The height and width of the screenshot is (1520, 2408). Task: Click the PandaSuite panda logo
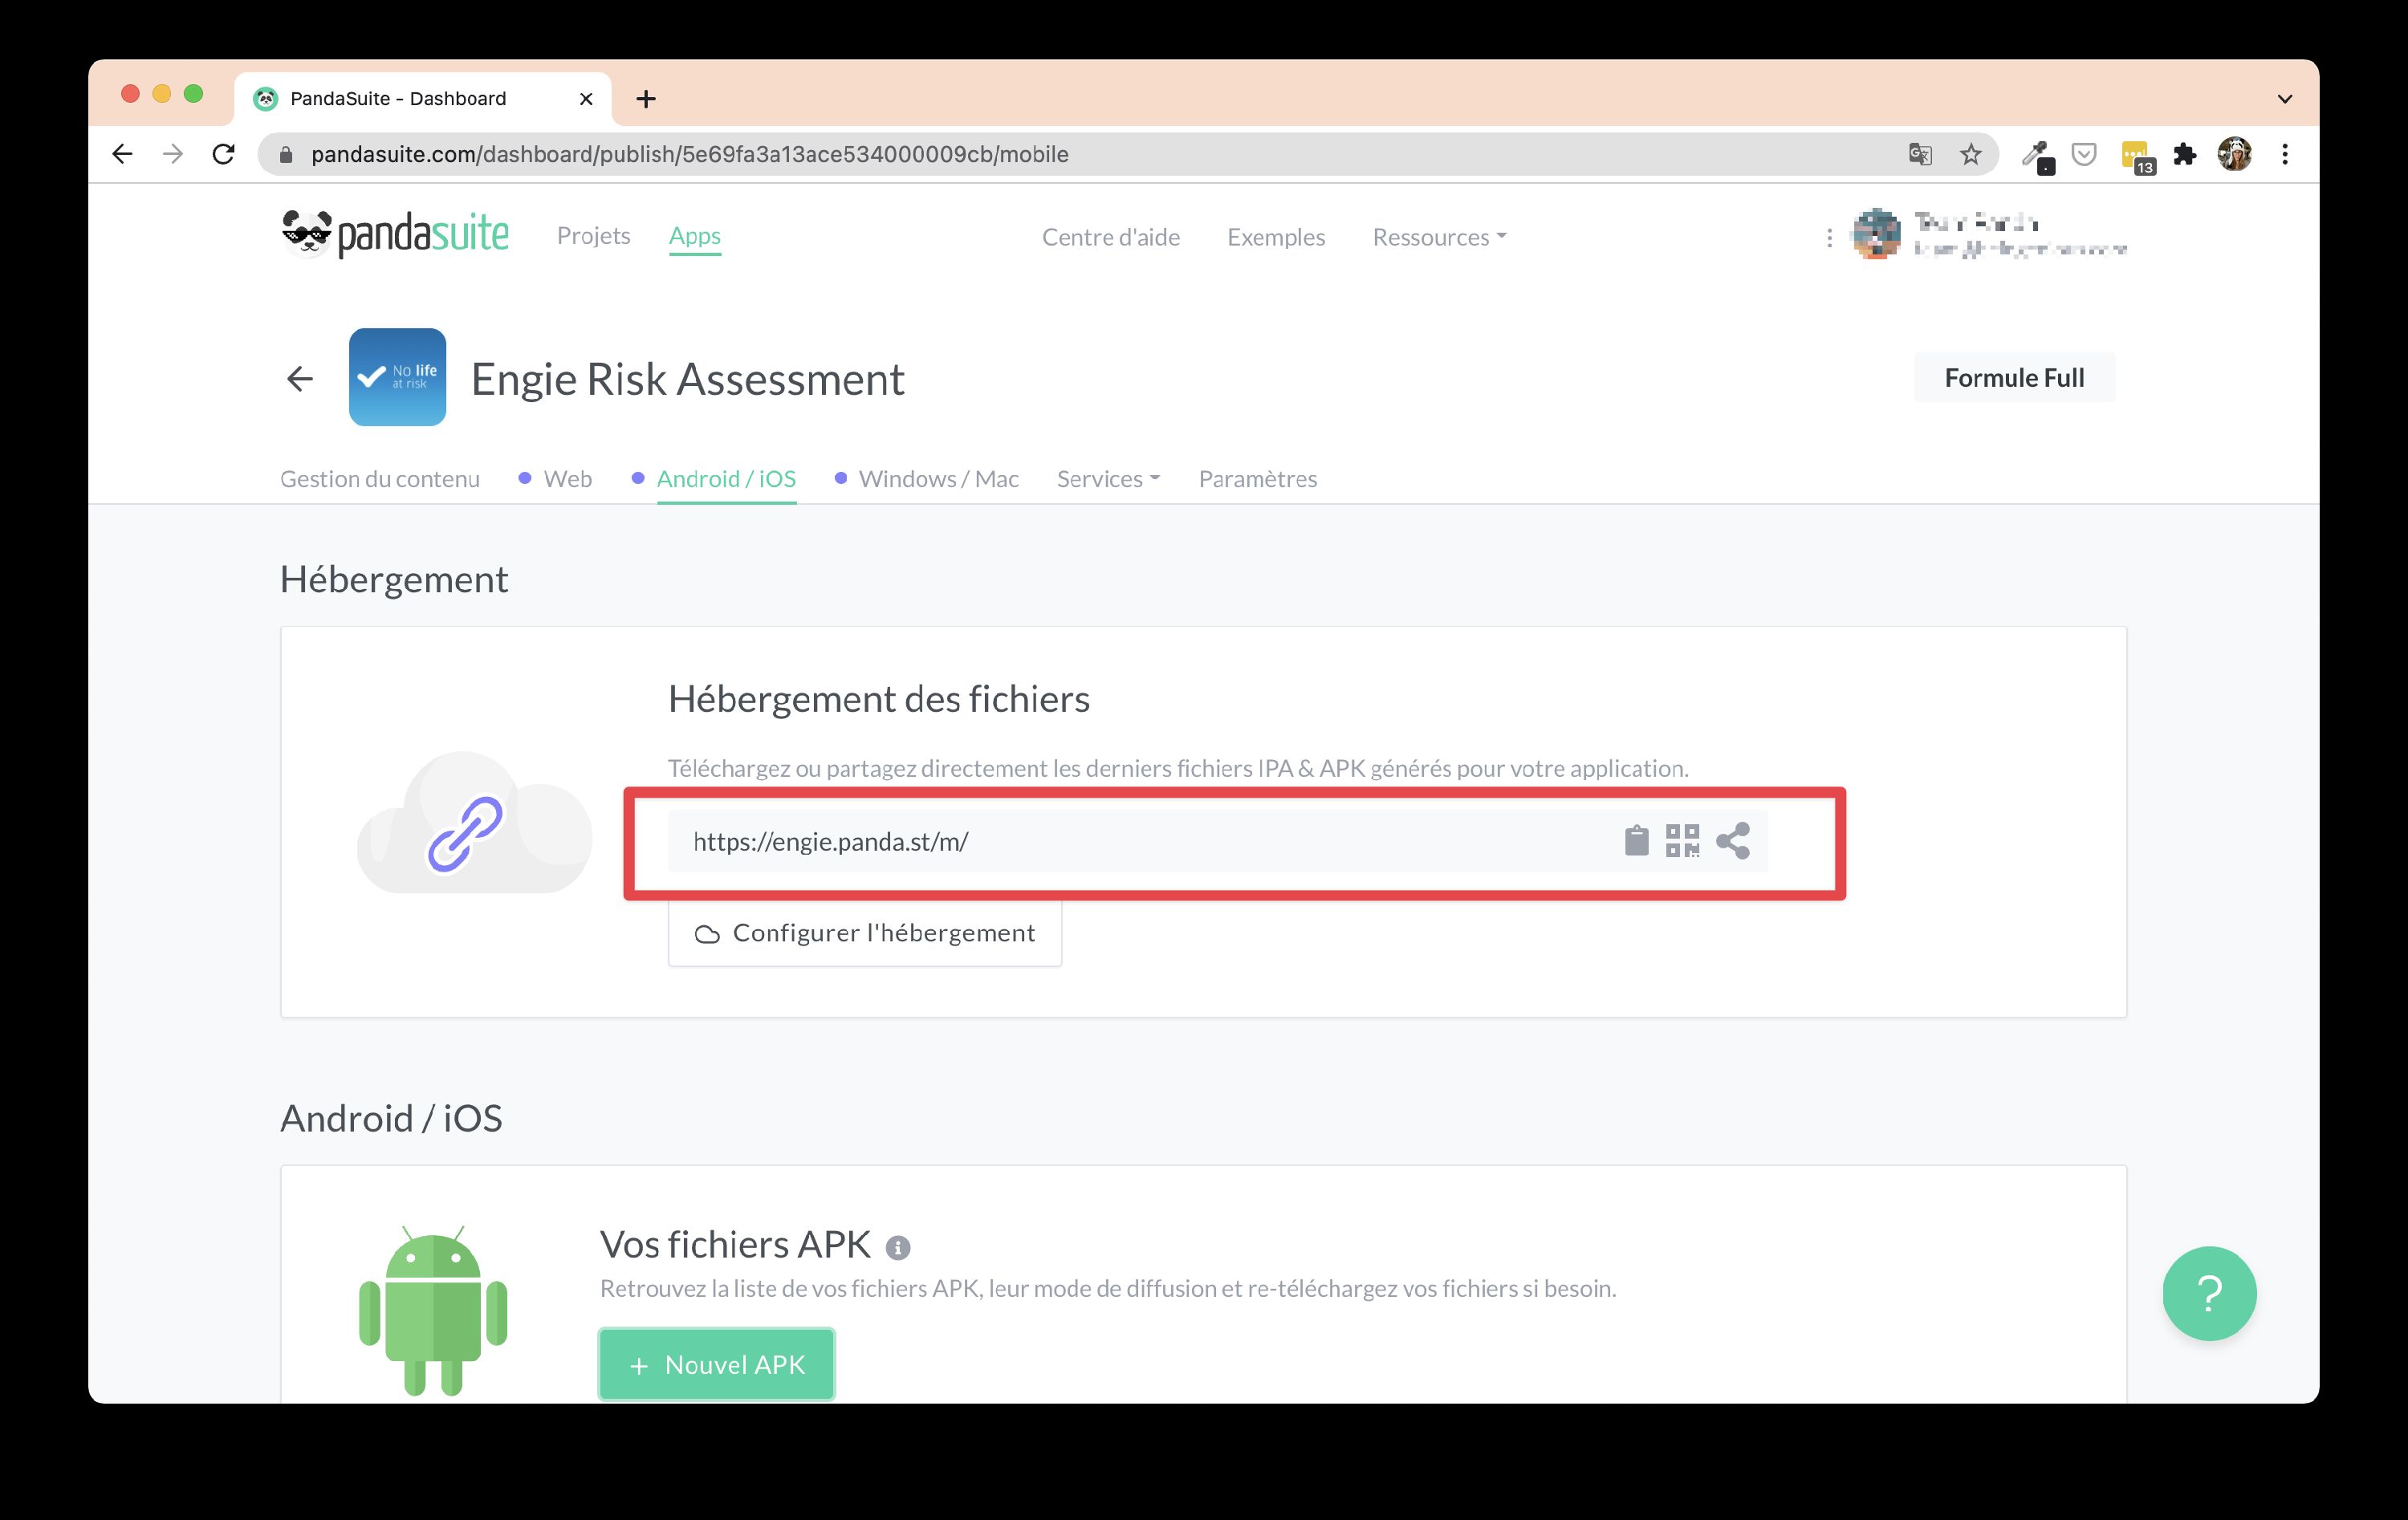pyautogui.click(x=309, y=234)
